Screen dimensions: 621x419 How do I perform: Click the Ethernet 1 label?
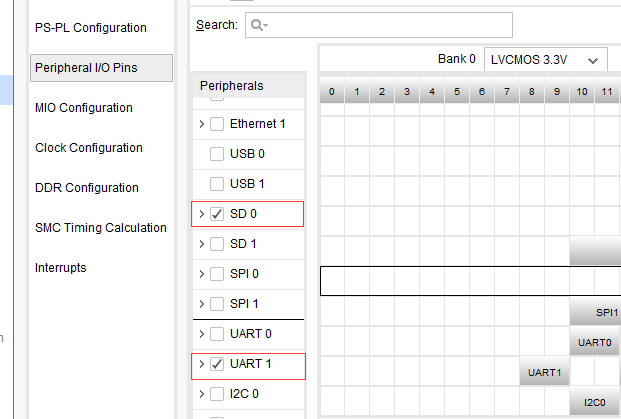point(257,124)
